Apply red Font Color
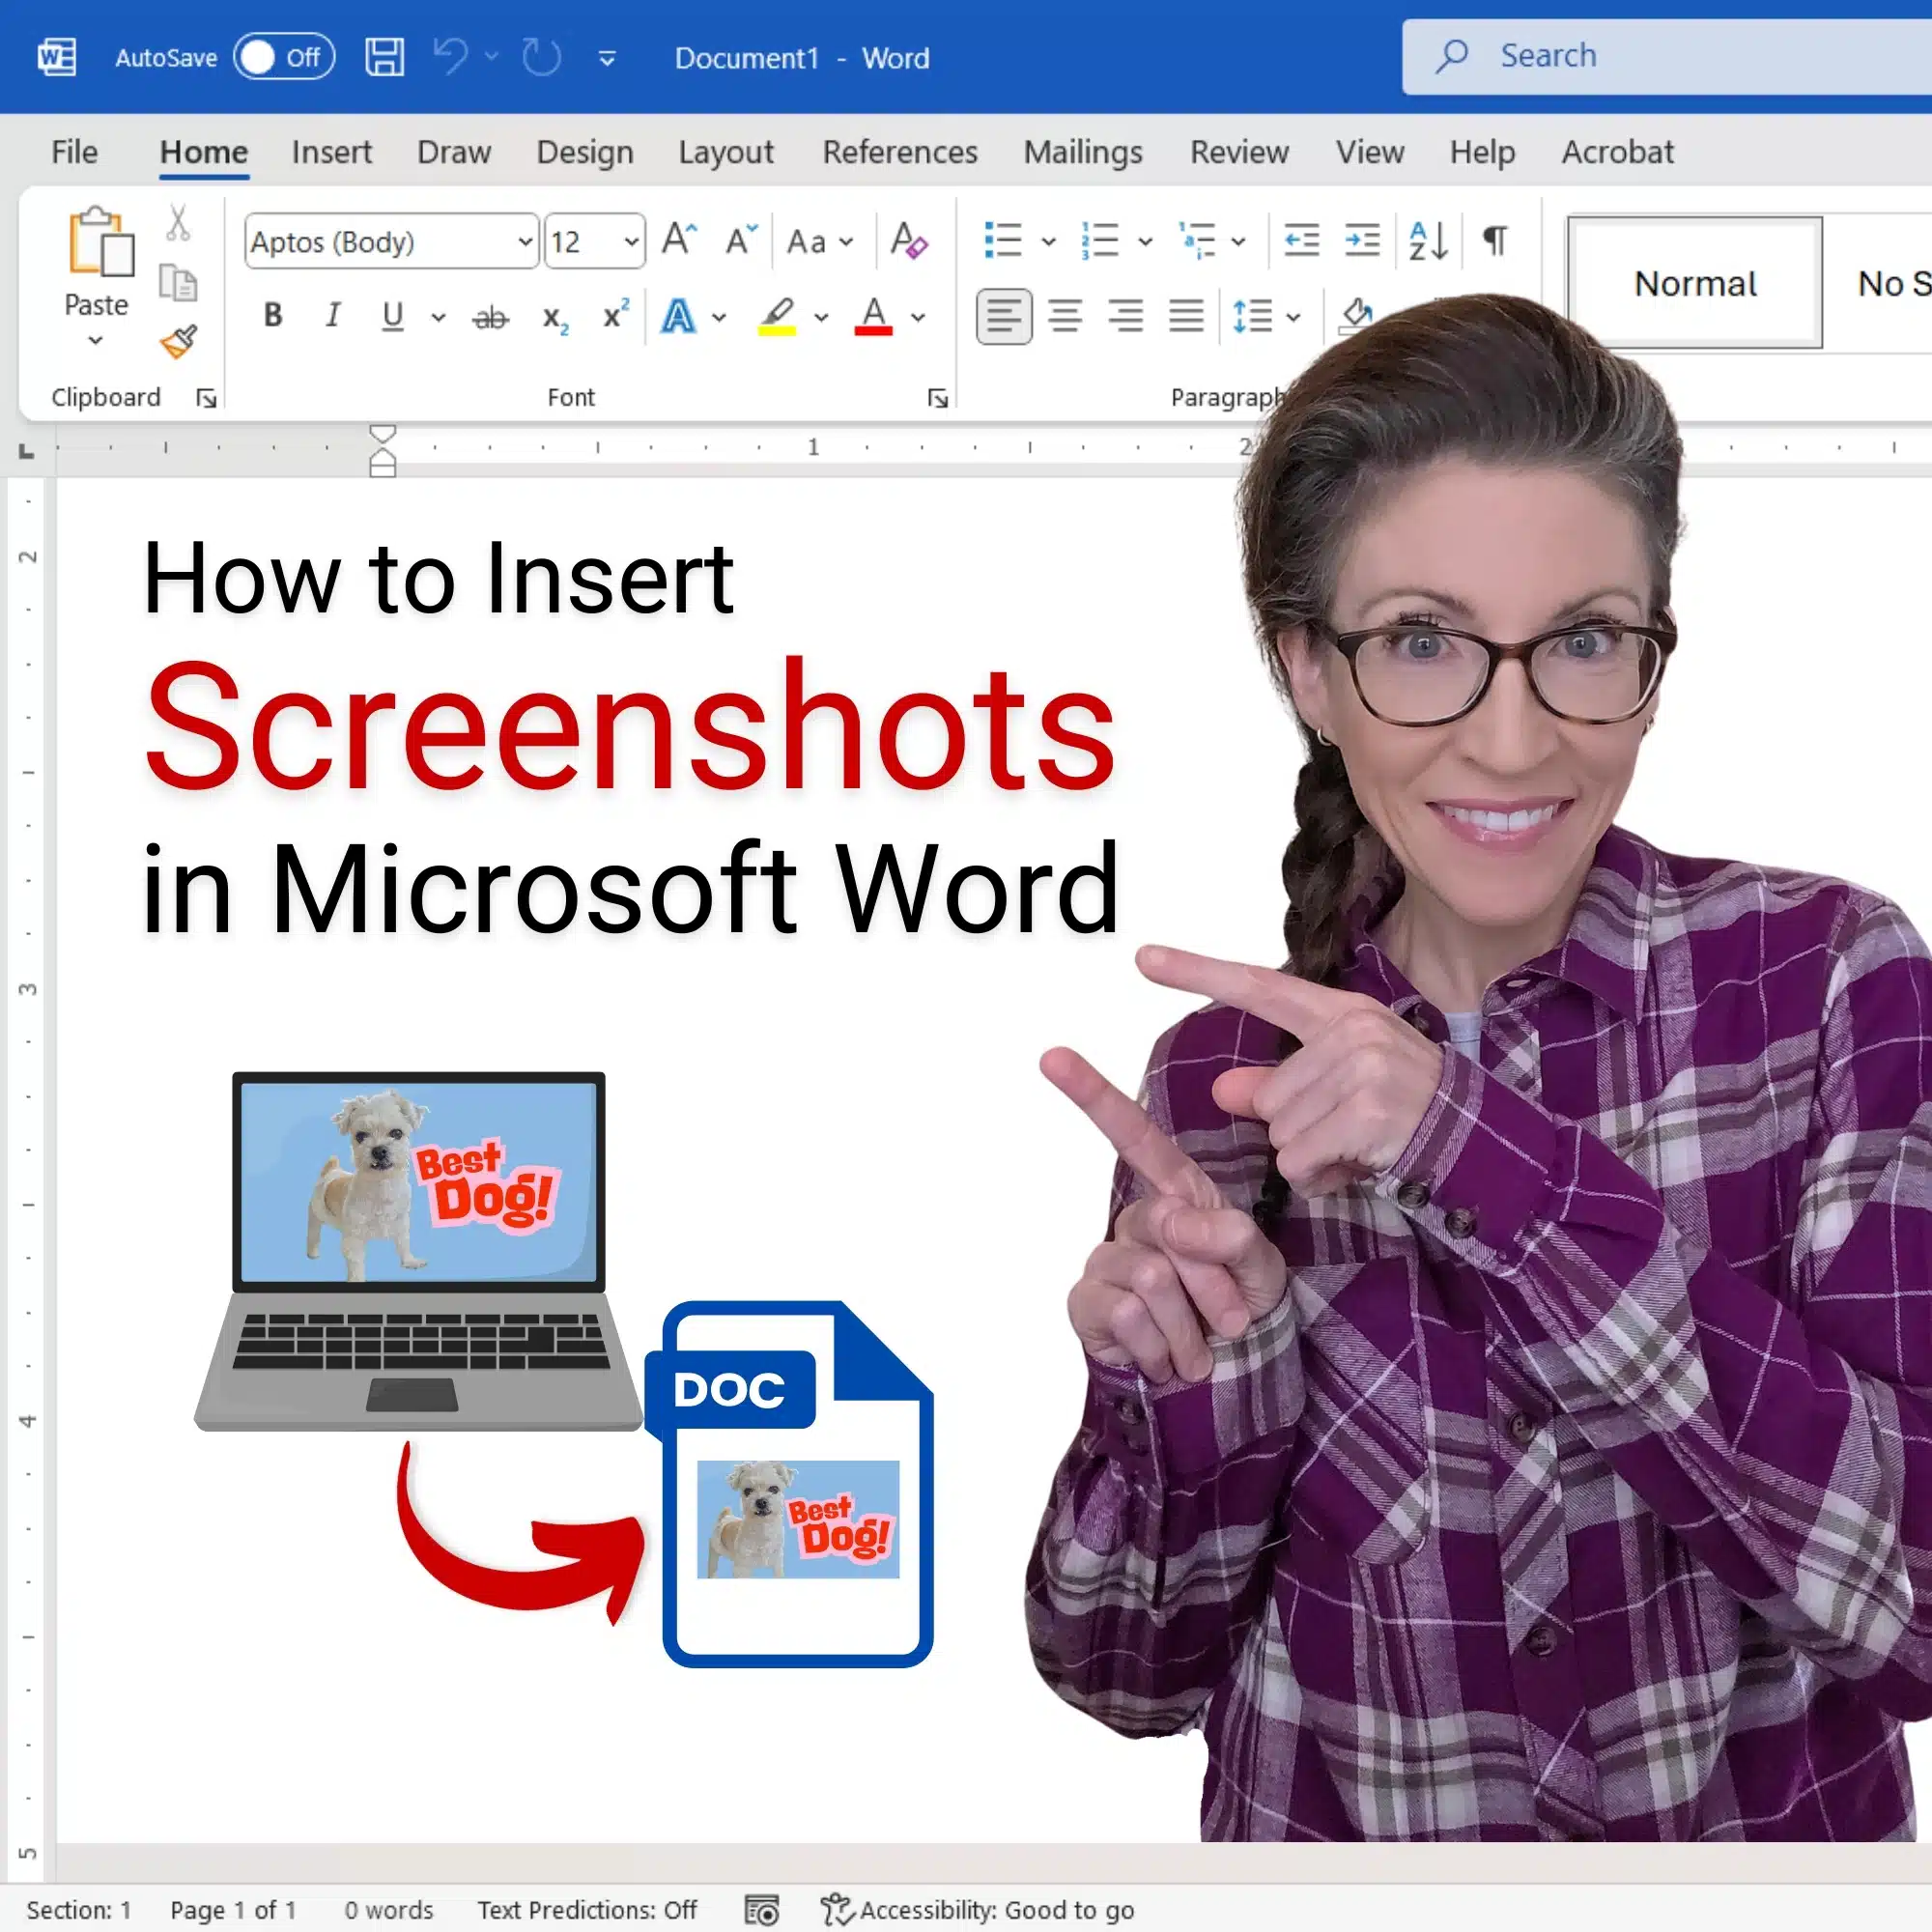Image resolution: width=1932 pixels, height=1932 pixels. tap(873, 317)
